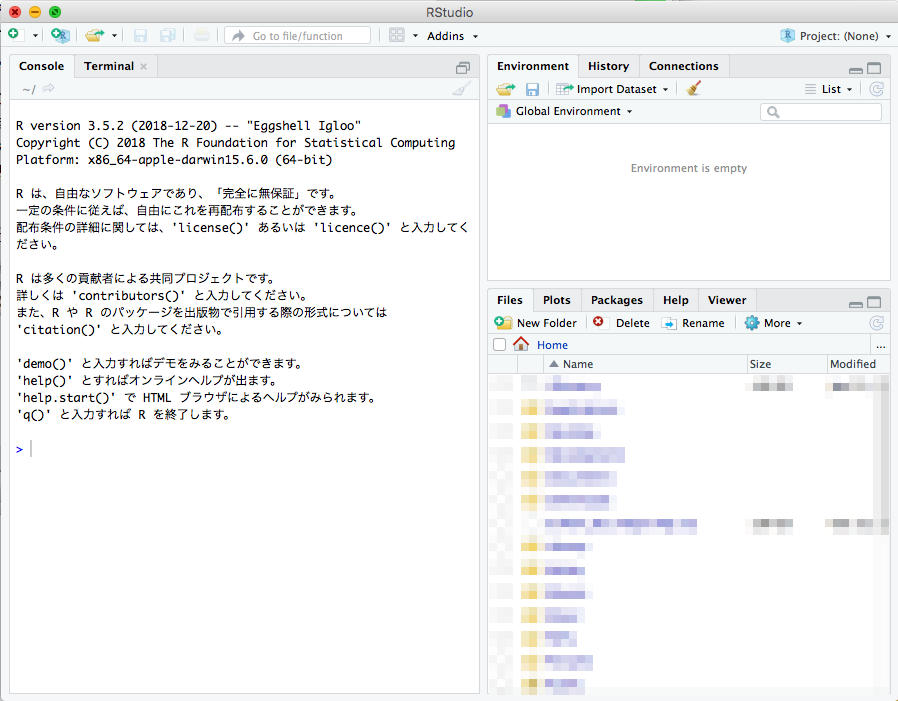Click the Delete button in Files

point(621,323)
